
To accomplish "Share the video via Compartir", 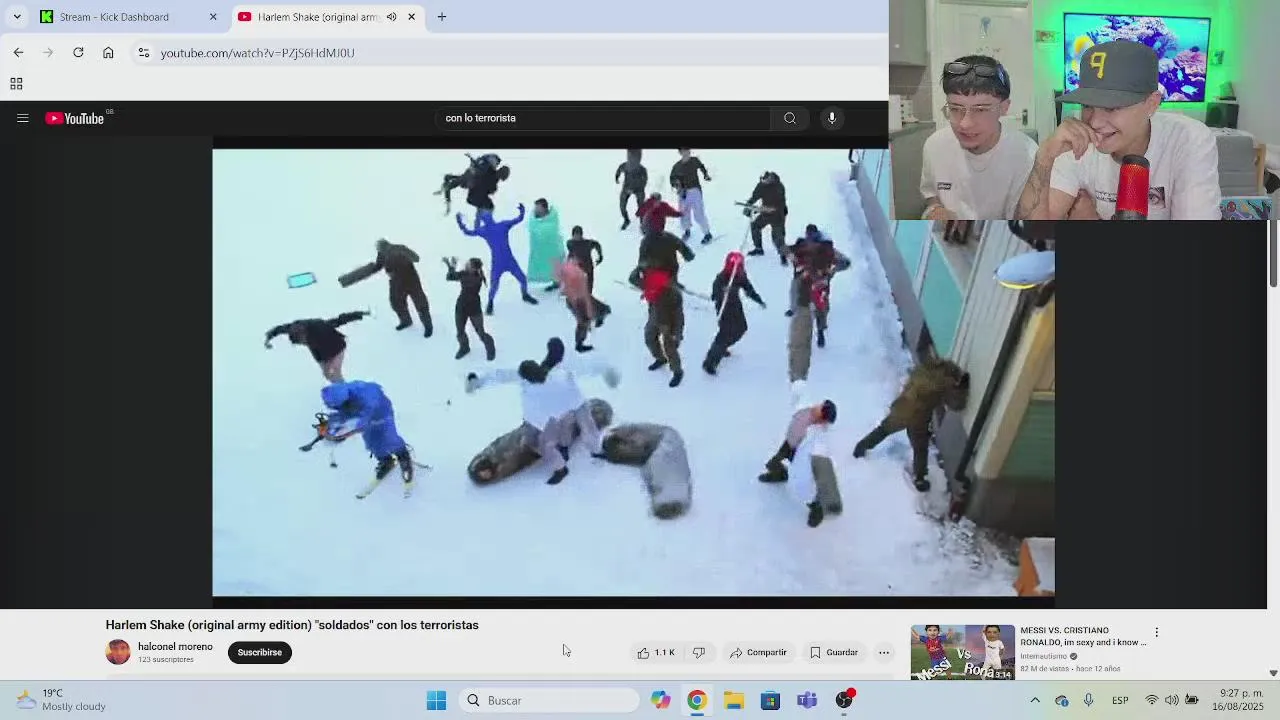I will click(758, 652).
